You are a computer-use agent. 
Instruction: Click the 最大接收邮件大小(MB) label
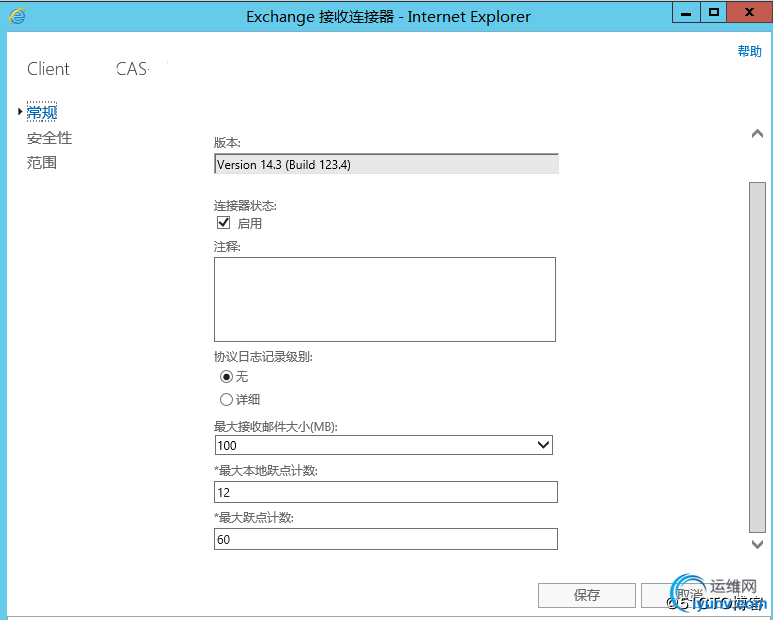276,426
